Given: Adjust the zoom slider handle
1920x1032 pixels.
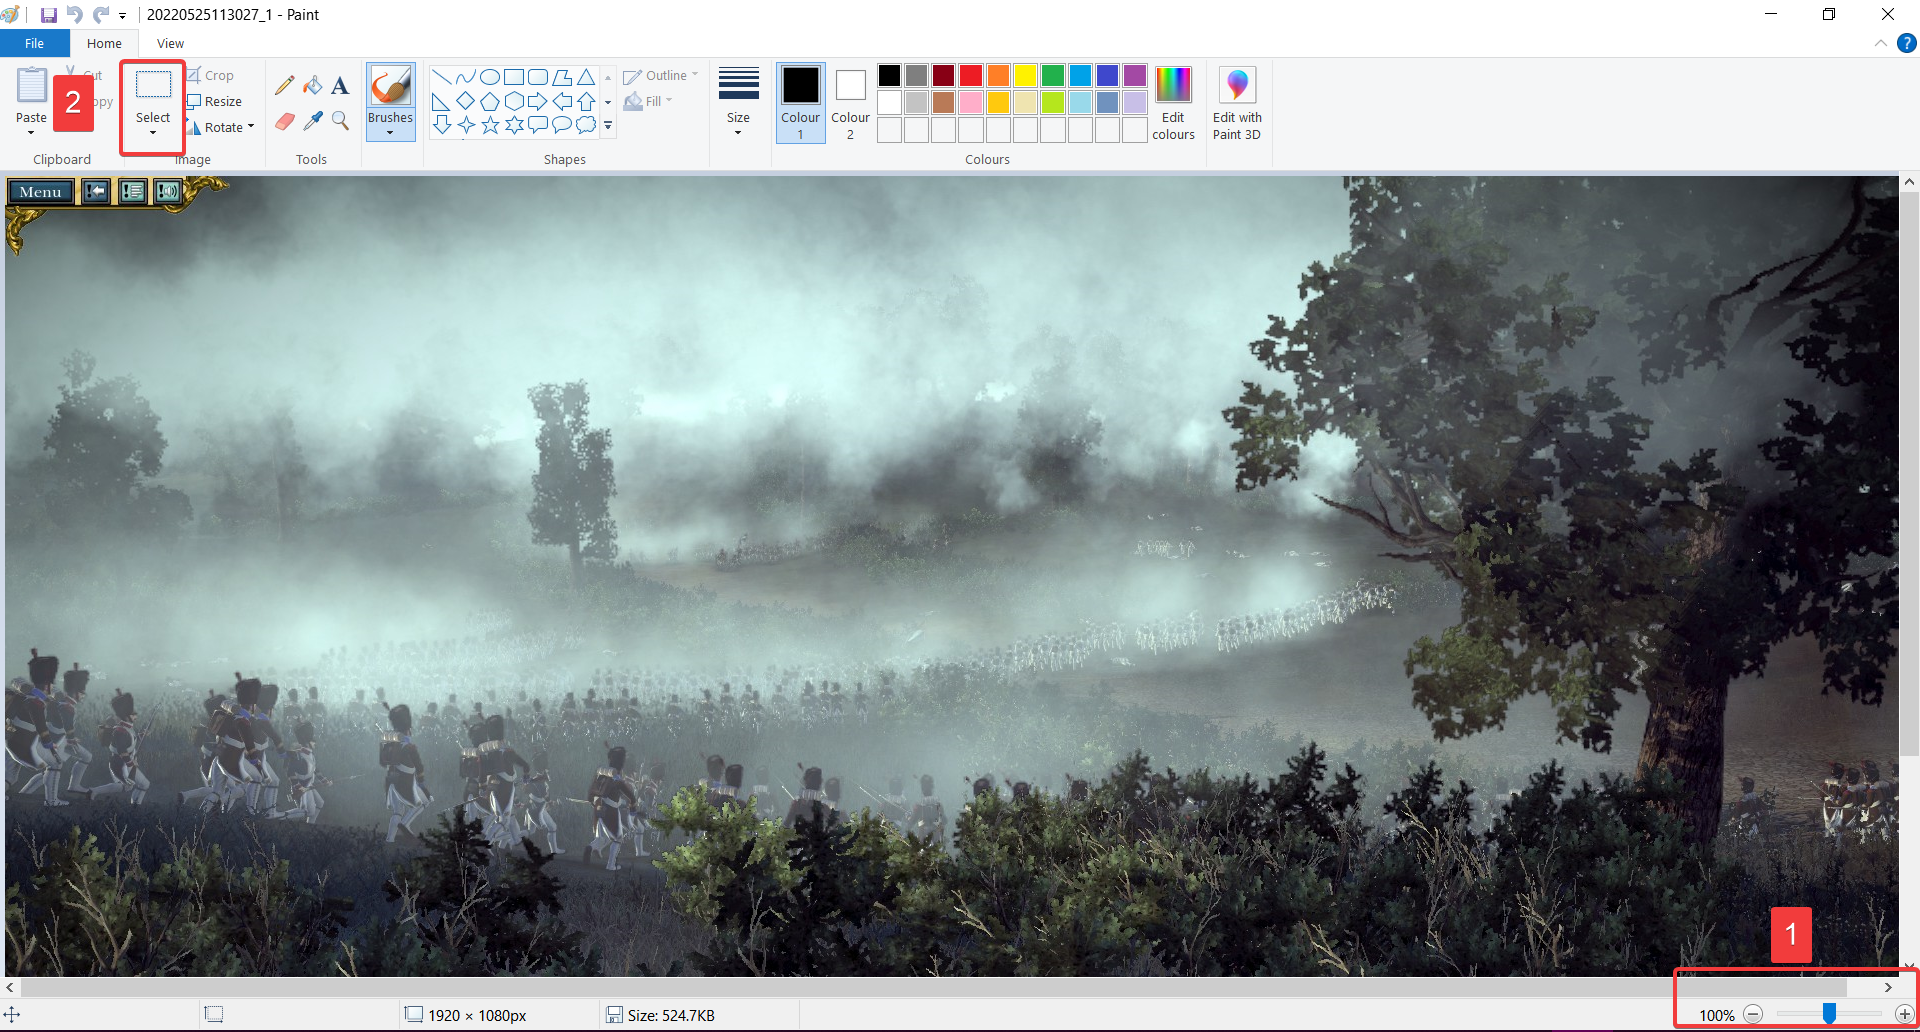Looking at the screenshot, I should [1829, 1014].
